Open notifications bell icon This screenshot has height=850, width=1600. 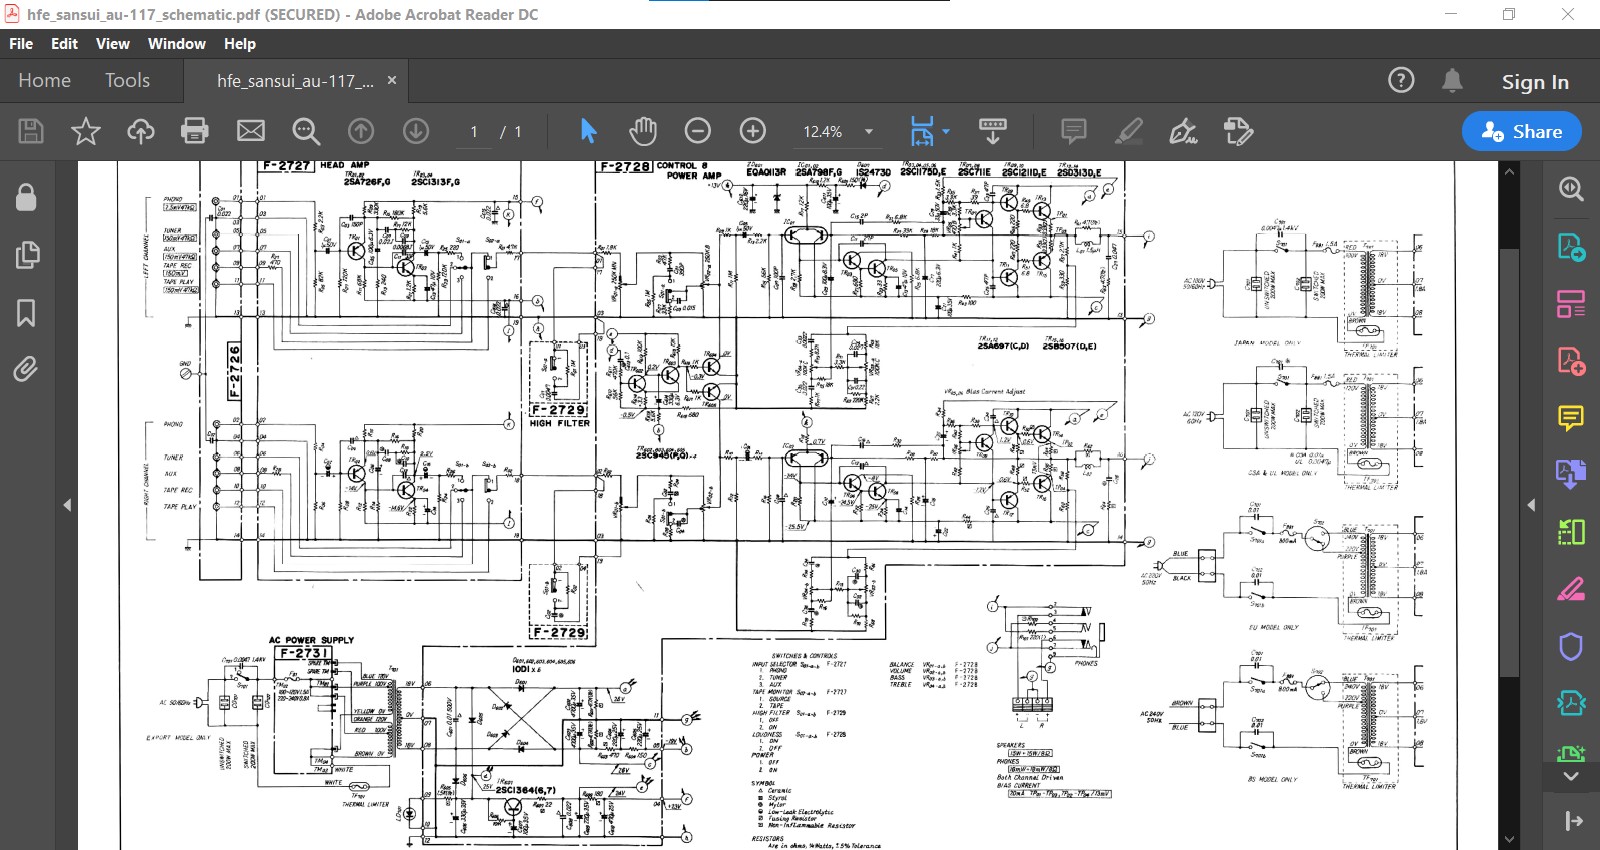click(1452, 80)
